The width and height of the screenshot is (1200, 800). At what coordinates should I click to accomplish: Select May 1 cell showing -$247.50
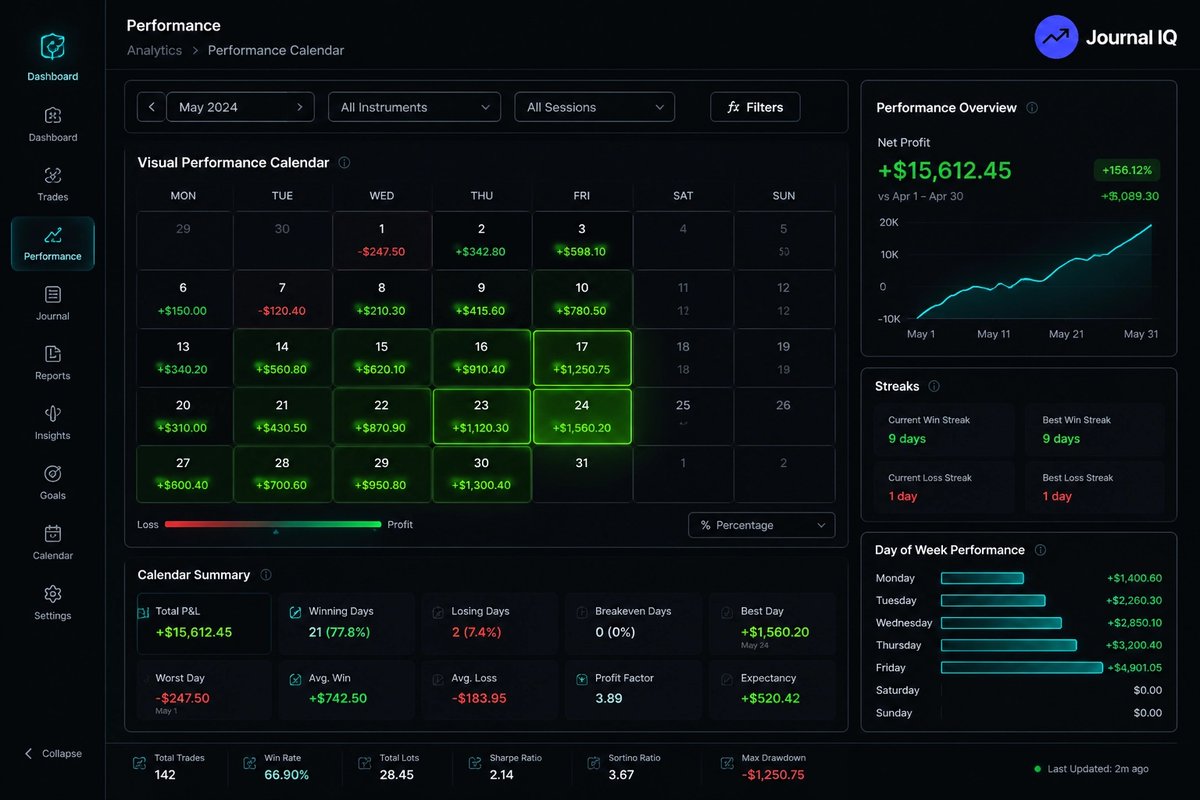point(382,240)
